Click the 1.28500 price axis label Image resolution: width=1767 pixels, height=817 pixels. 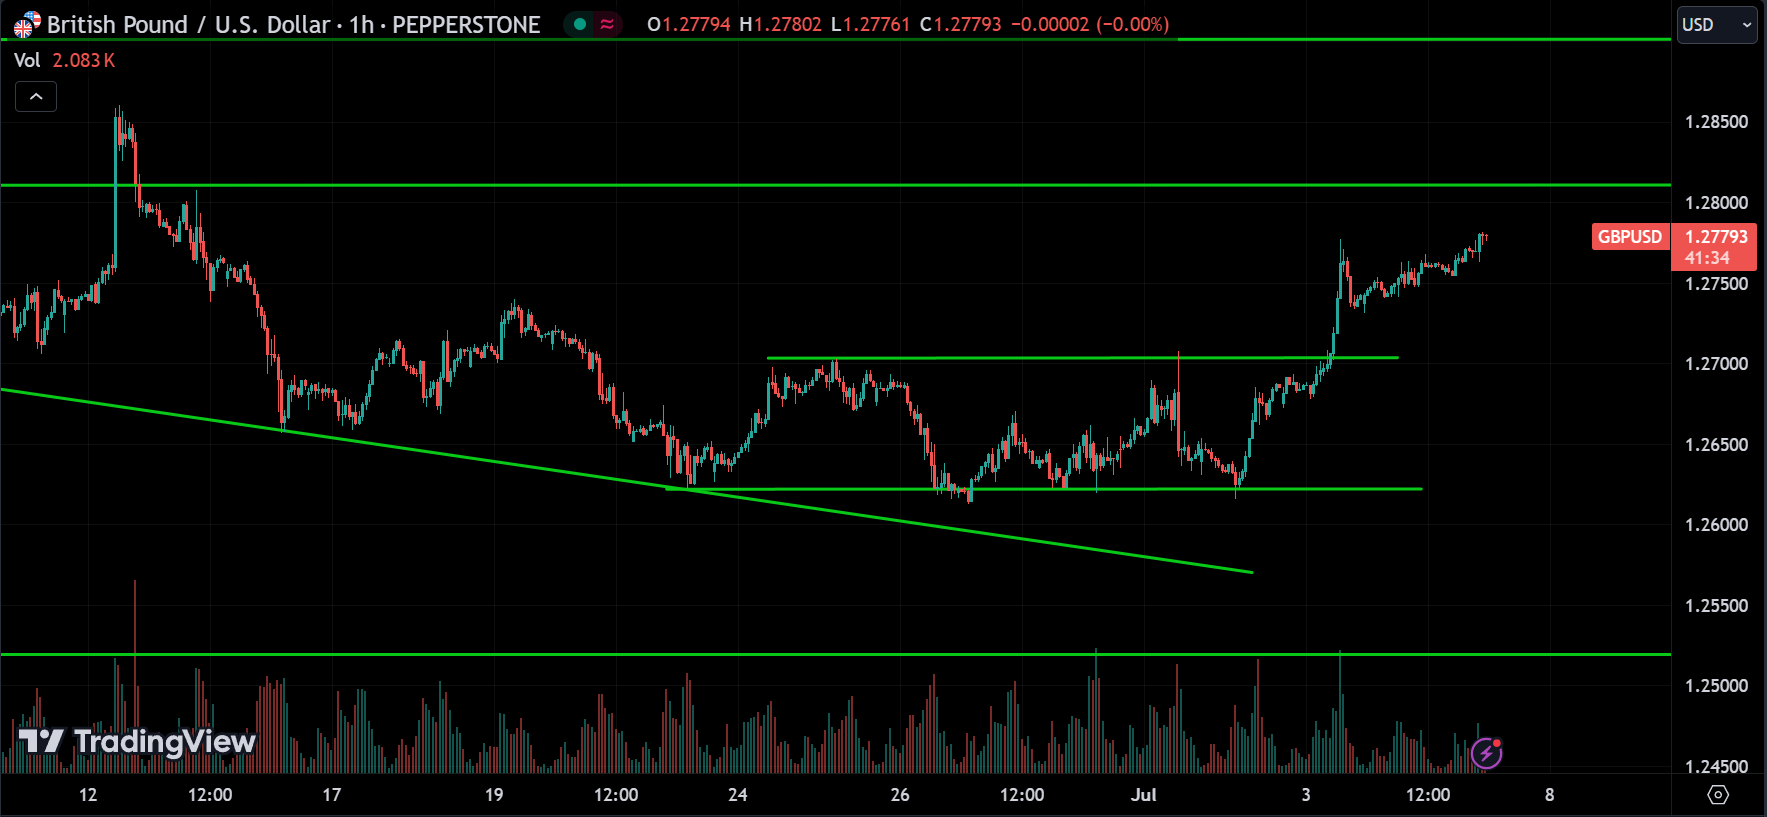coord(1717,122)
